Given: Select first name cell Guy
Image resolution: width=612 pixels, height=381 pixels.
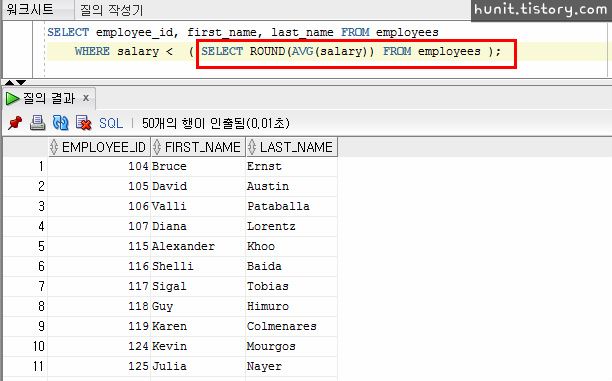Looking at the screenshot, I should pyautogui.click(x=198, y=306).
